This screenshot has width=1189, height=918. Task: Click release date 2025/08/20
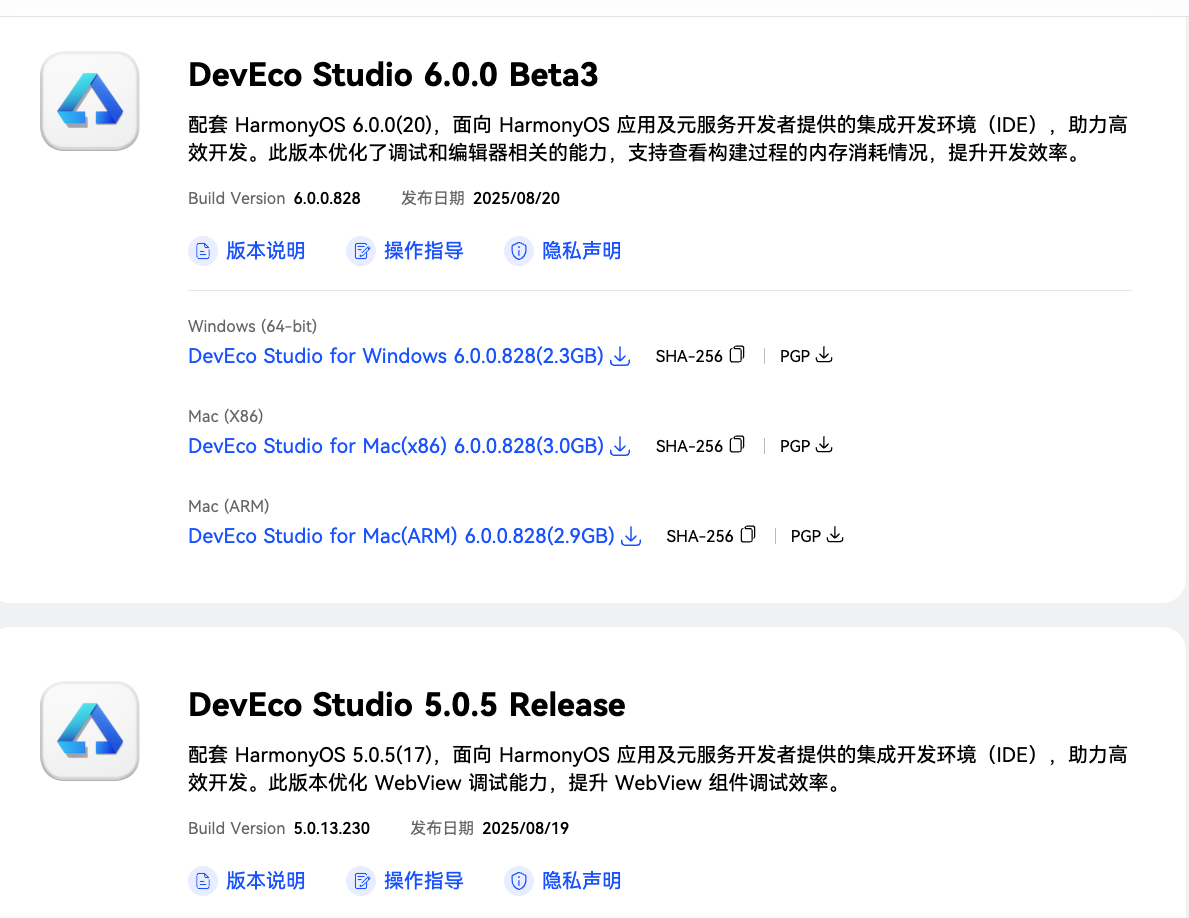point(516,199)
